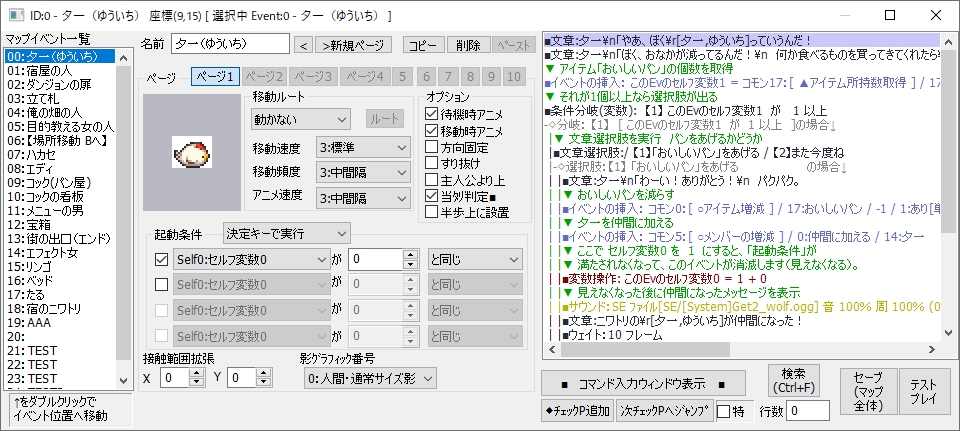Screen dimensions: 960x431
Task: Select event 07:ハカセ
Action: click(x=60, y=154)
